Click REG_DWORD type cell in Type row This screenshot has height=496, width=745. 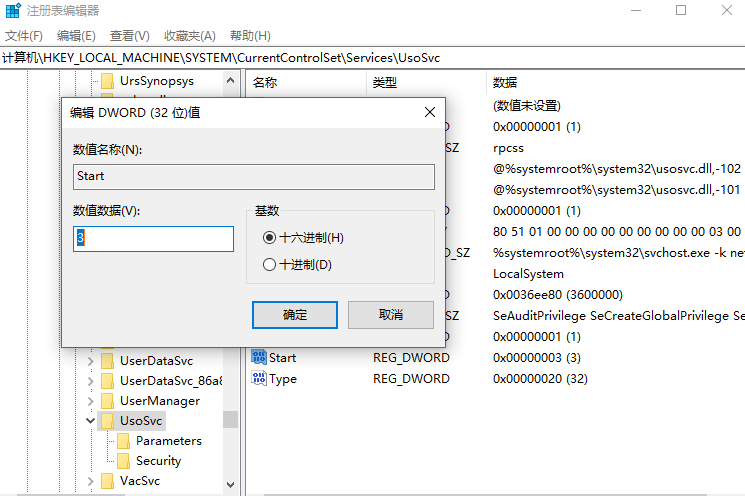411,379
